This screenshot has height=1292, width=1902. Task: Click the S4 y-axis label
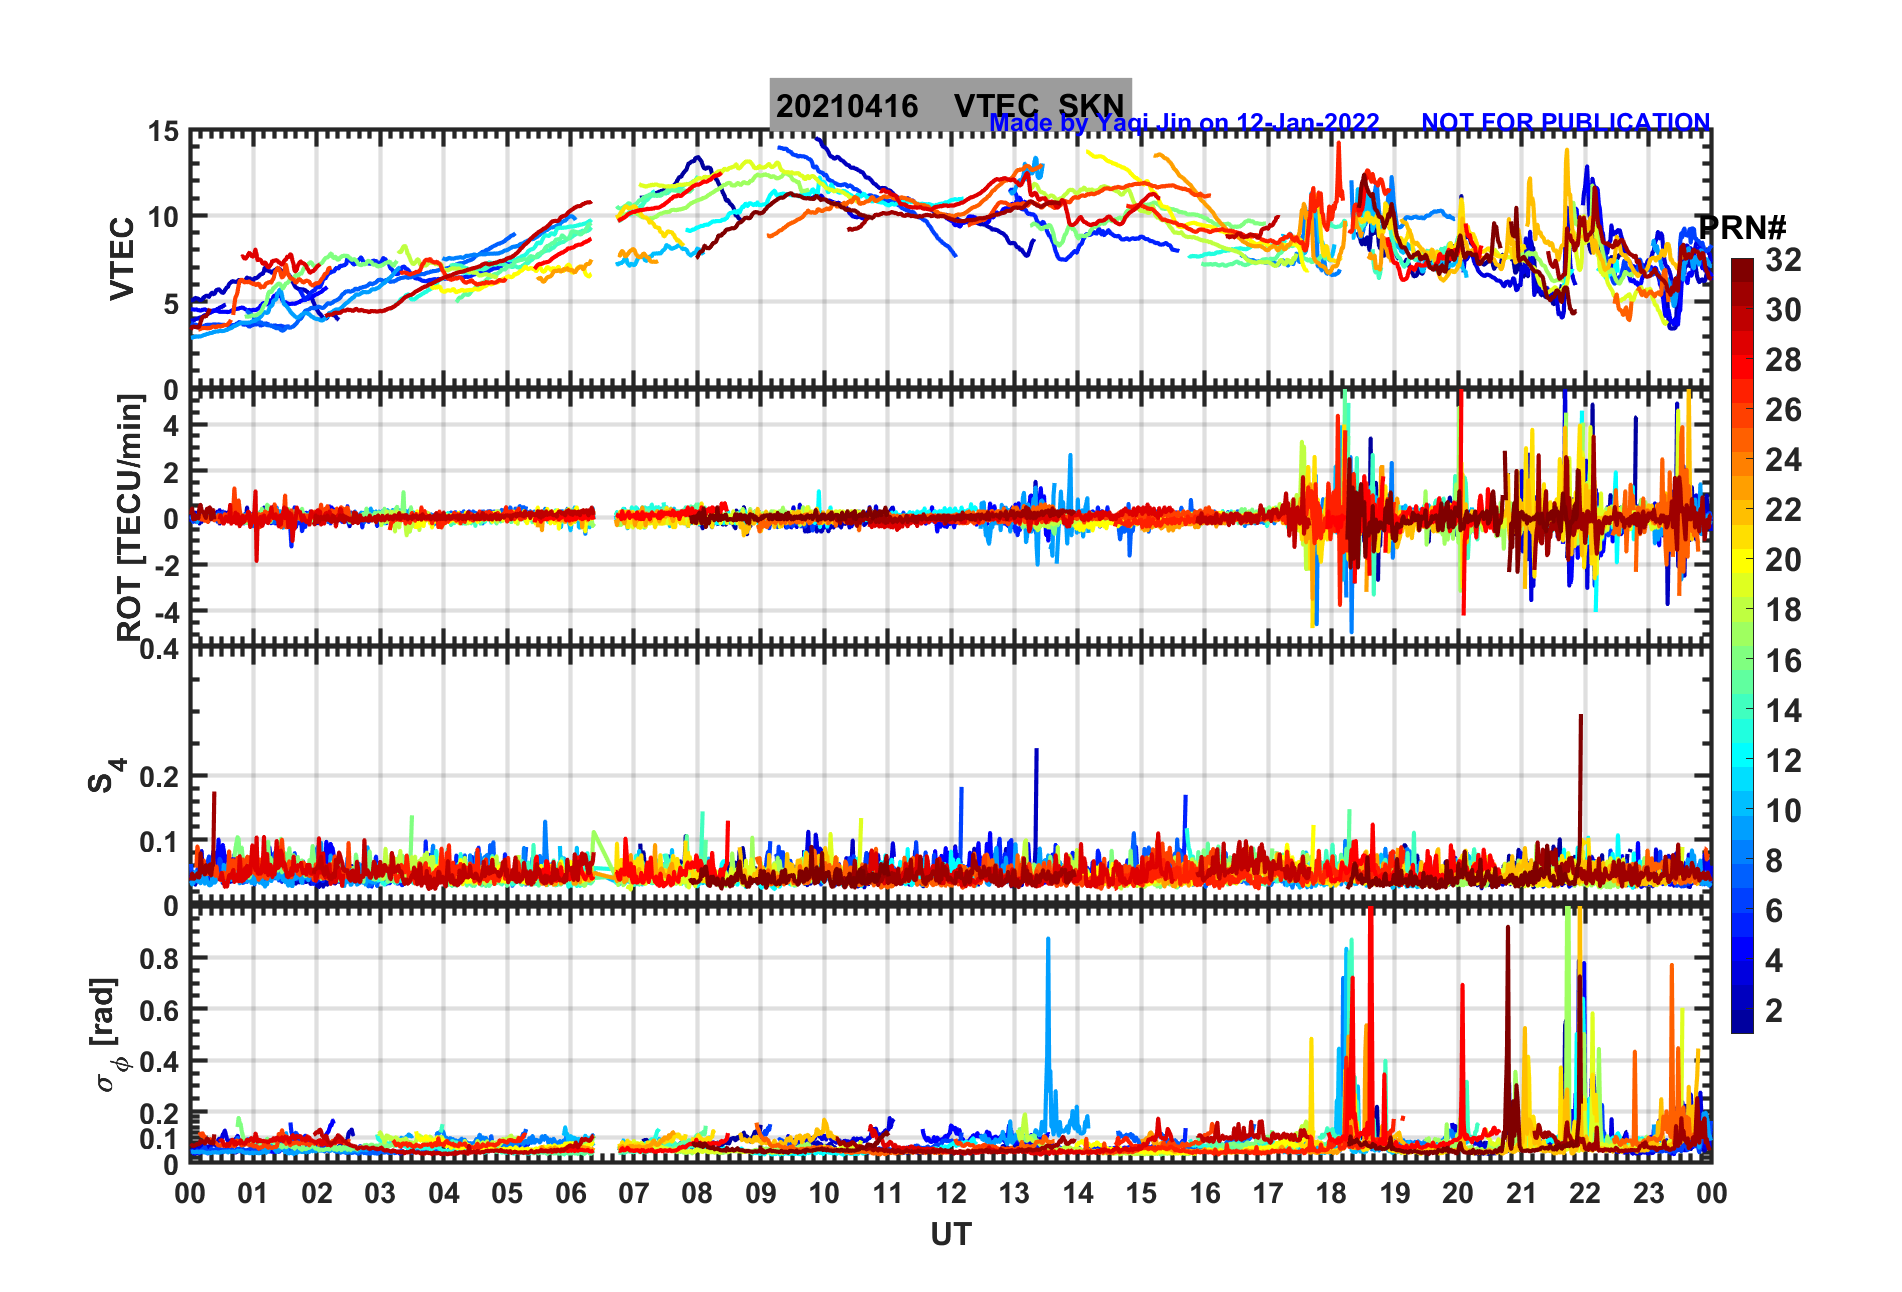point(106,775)
